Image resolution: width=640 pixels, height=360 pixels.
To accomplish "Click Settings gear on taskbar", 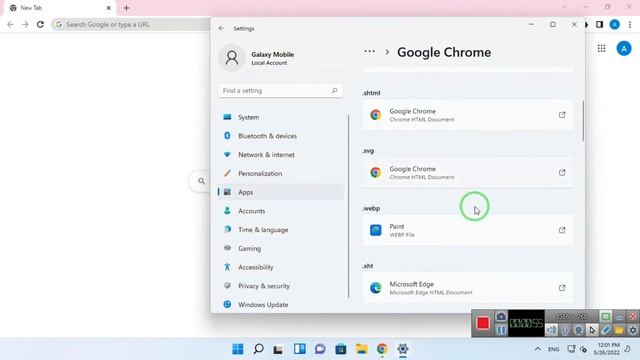I will pos(403,349).
